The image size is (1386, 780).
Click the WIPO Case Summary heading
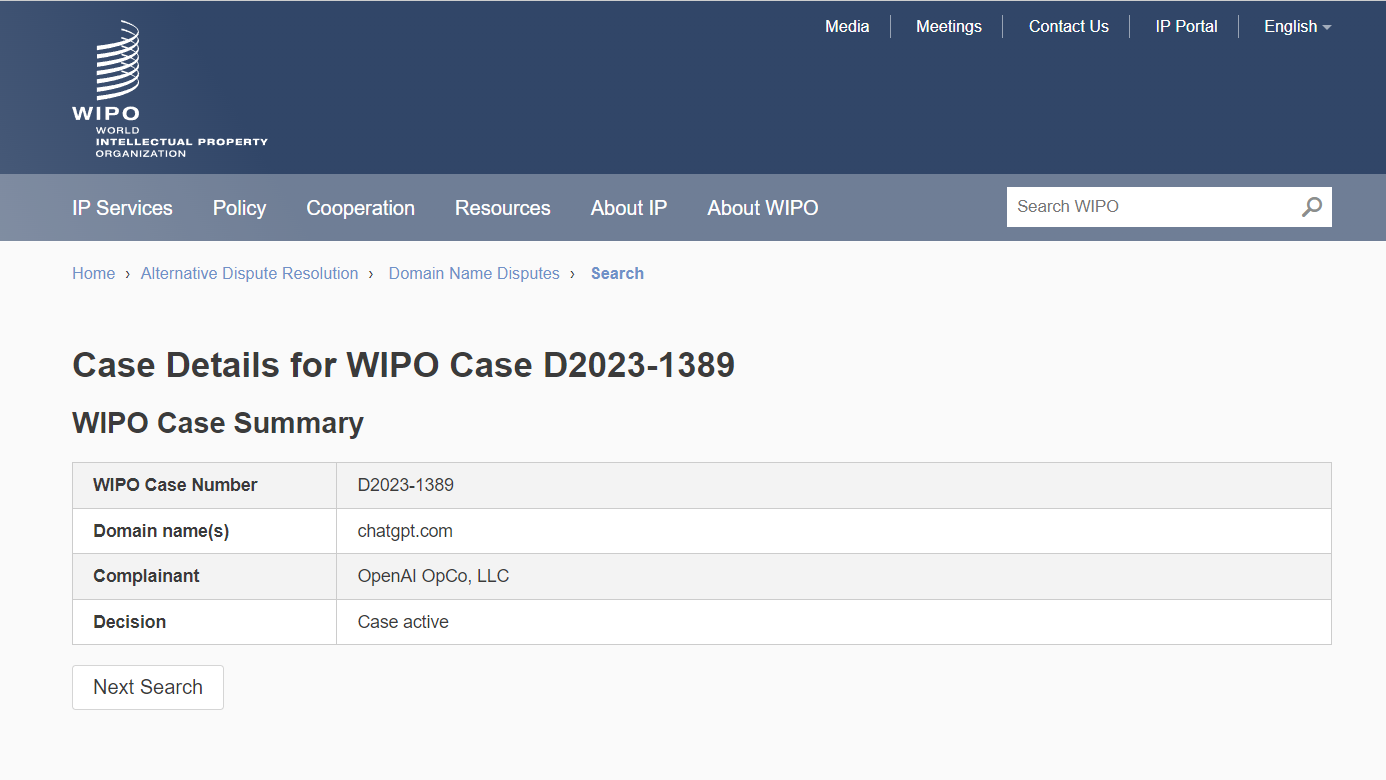pyautogui.click(x=218, y=423)
